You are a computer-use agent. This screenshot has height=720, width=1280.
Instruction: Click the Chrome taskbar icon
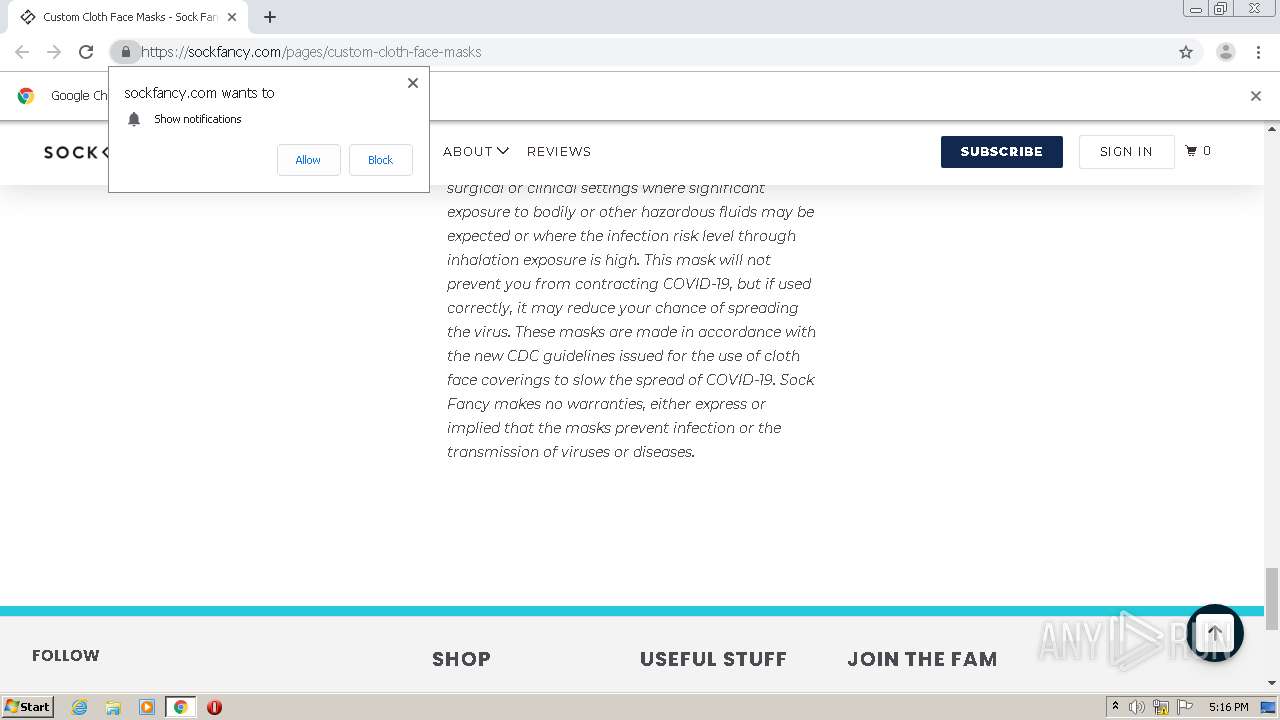coord(180,707)
